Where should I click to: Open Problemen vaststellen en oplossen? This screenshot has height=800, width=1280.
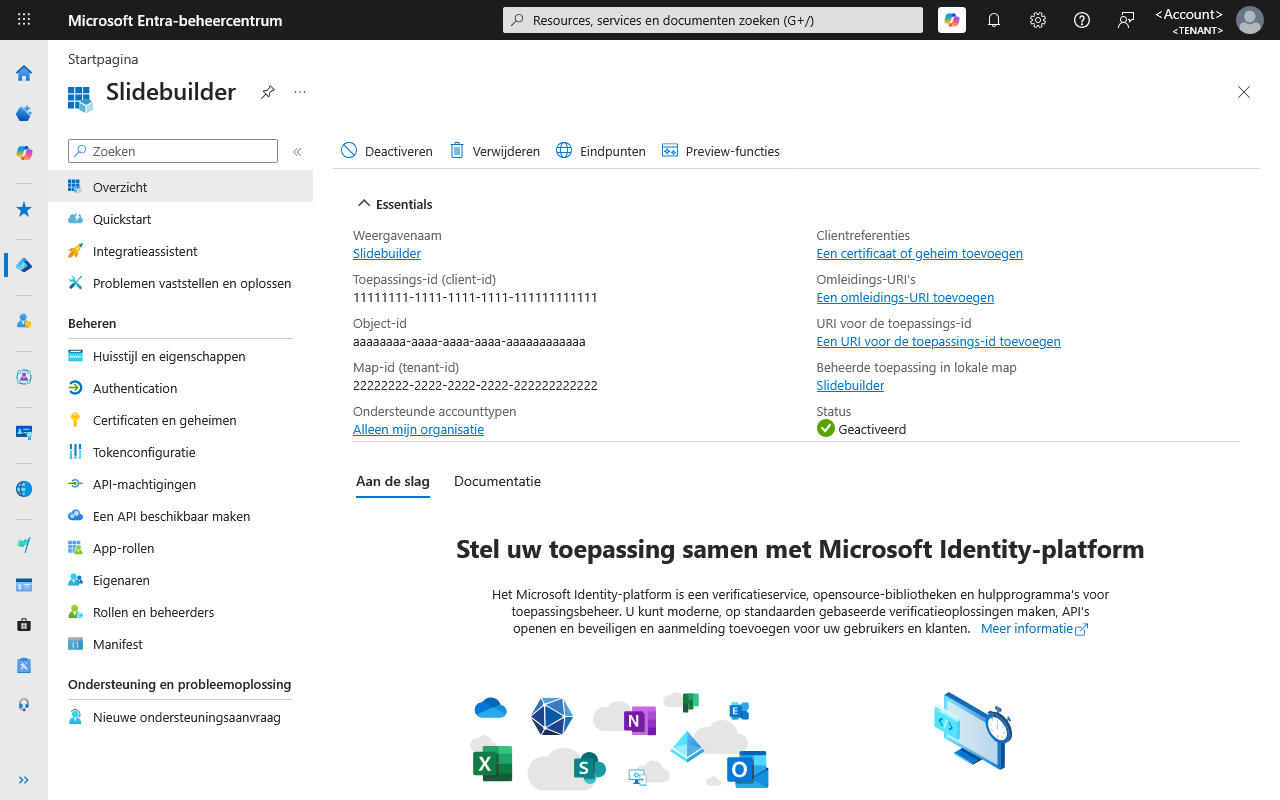coord(180,283)
